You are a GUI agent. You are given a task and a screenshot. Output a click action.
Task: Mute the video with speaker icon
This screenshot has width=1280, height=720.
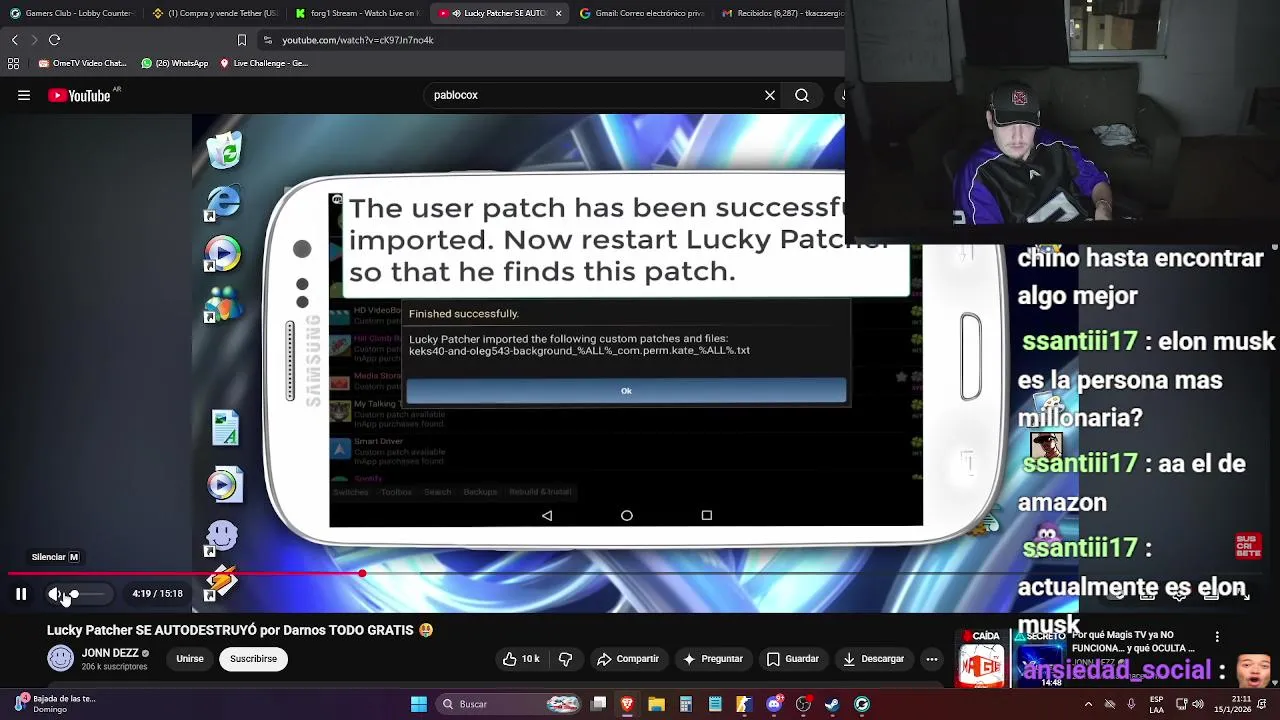pos(55,594)
